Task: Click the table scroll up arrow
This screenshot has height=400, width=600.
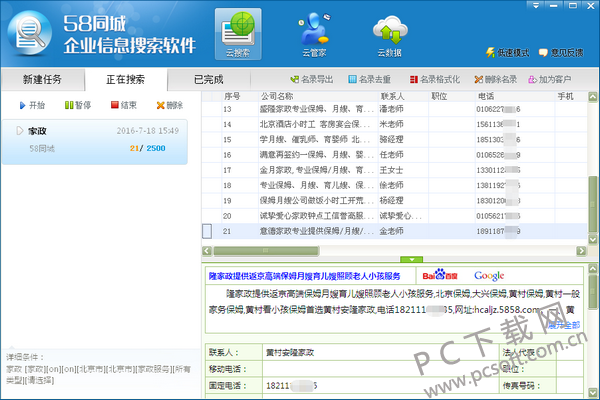Action: tap(593, 97)
